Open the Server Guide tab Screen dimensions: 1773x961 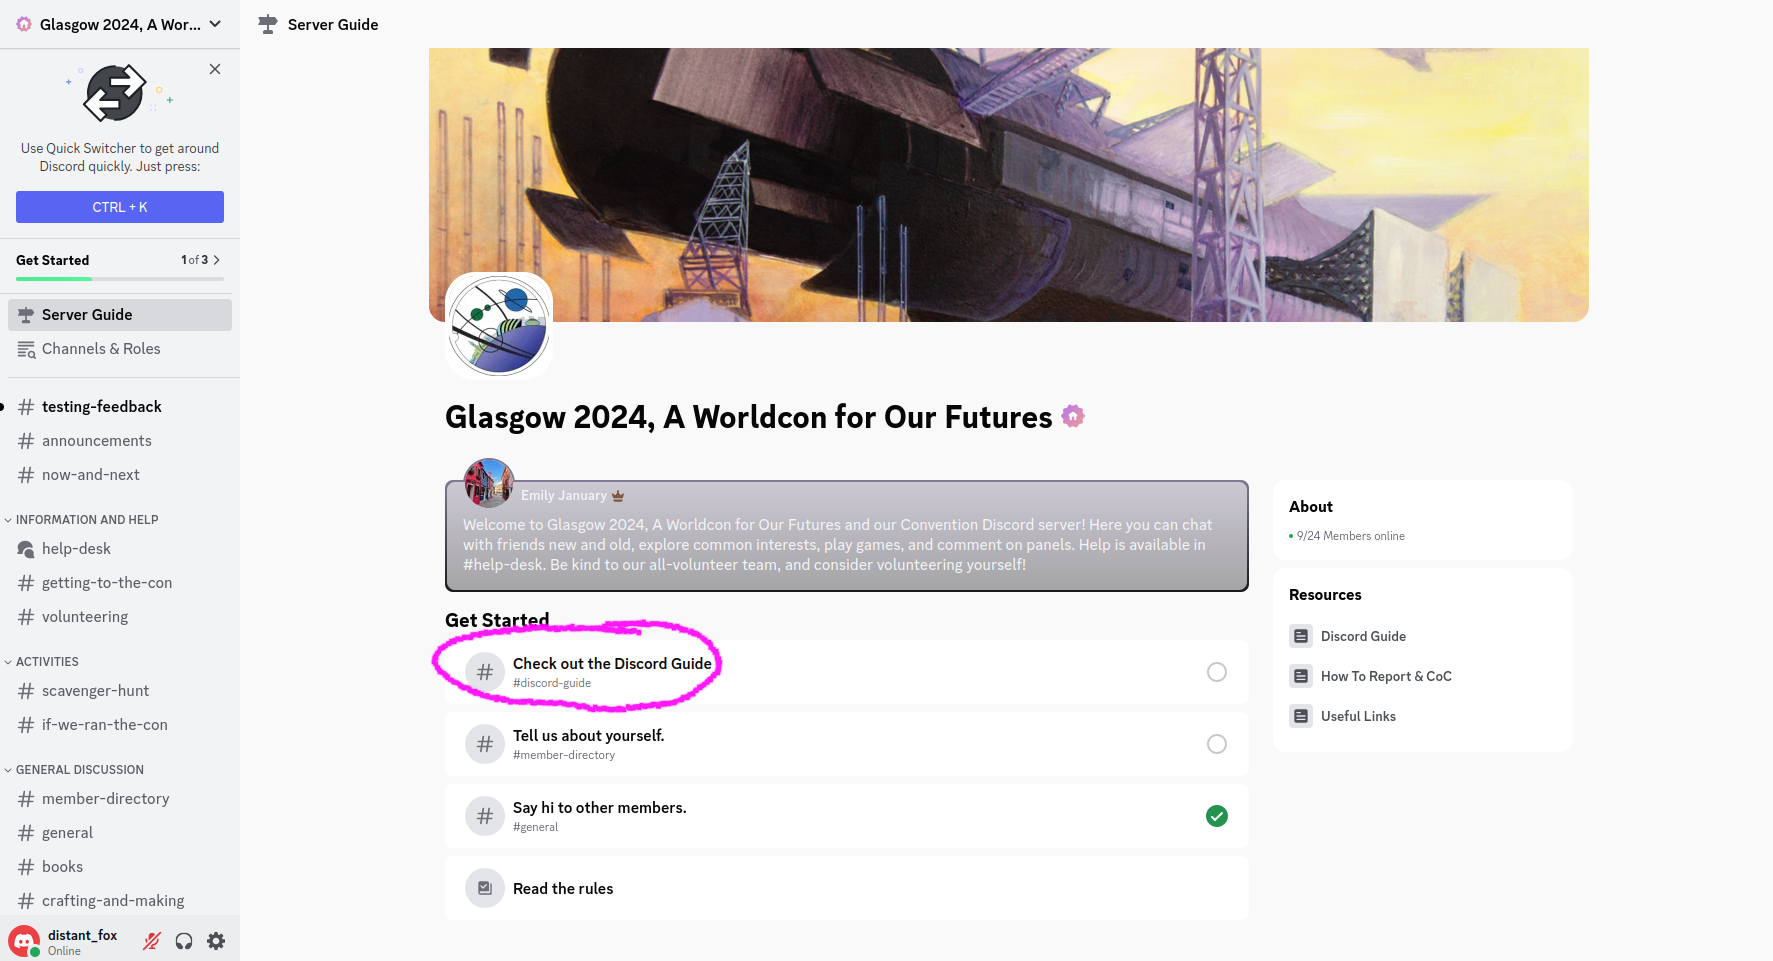point(86,314)
